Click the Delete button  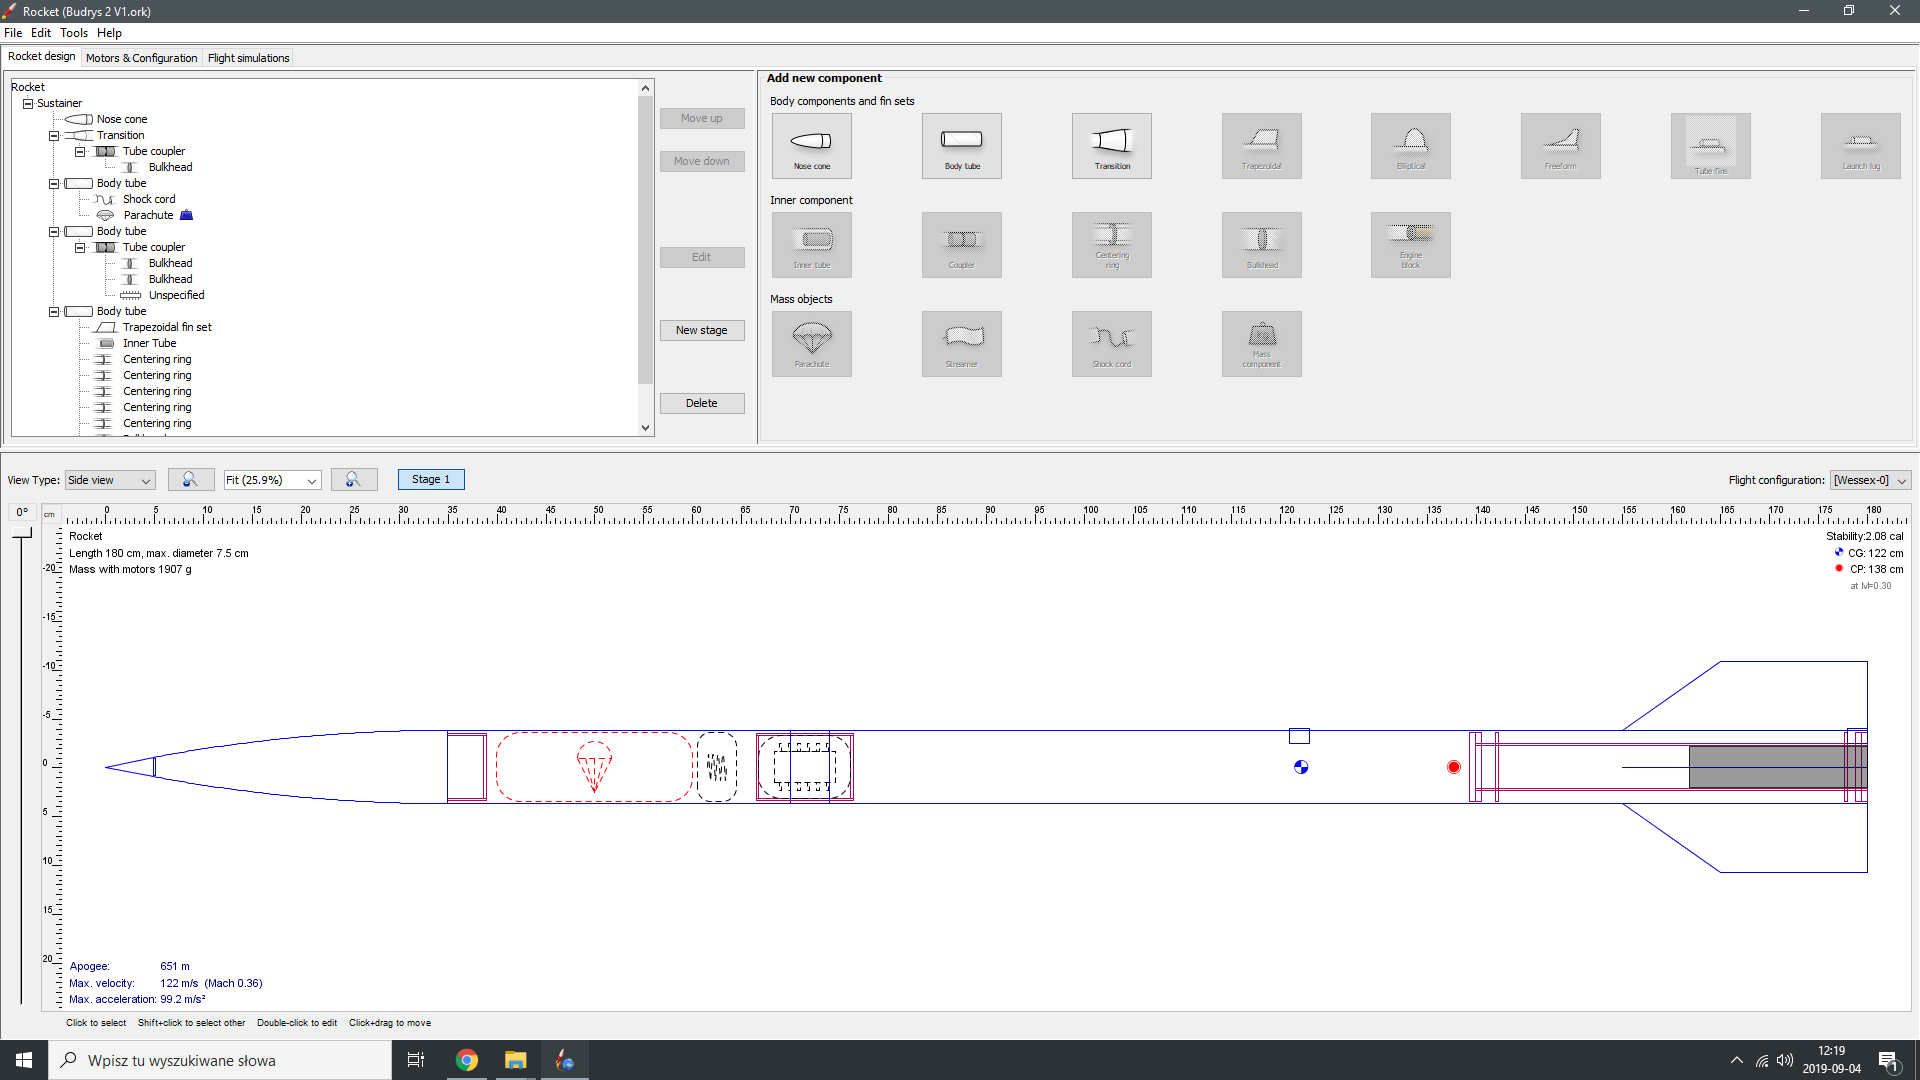coord(701,403)
